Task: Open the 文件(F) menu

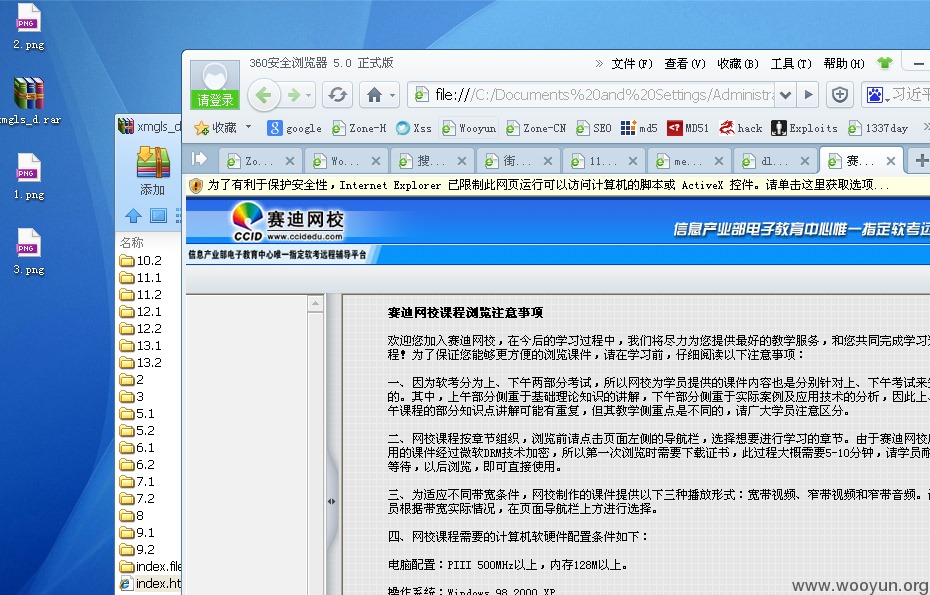Action: tap(632, 63)
